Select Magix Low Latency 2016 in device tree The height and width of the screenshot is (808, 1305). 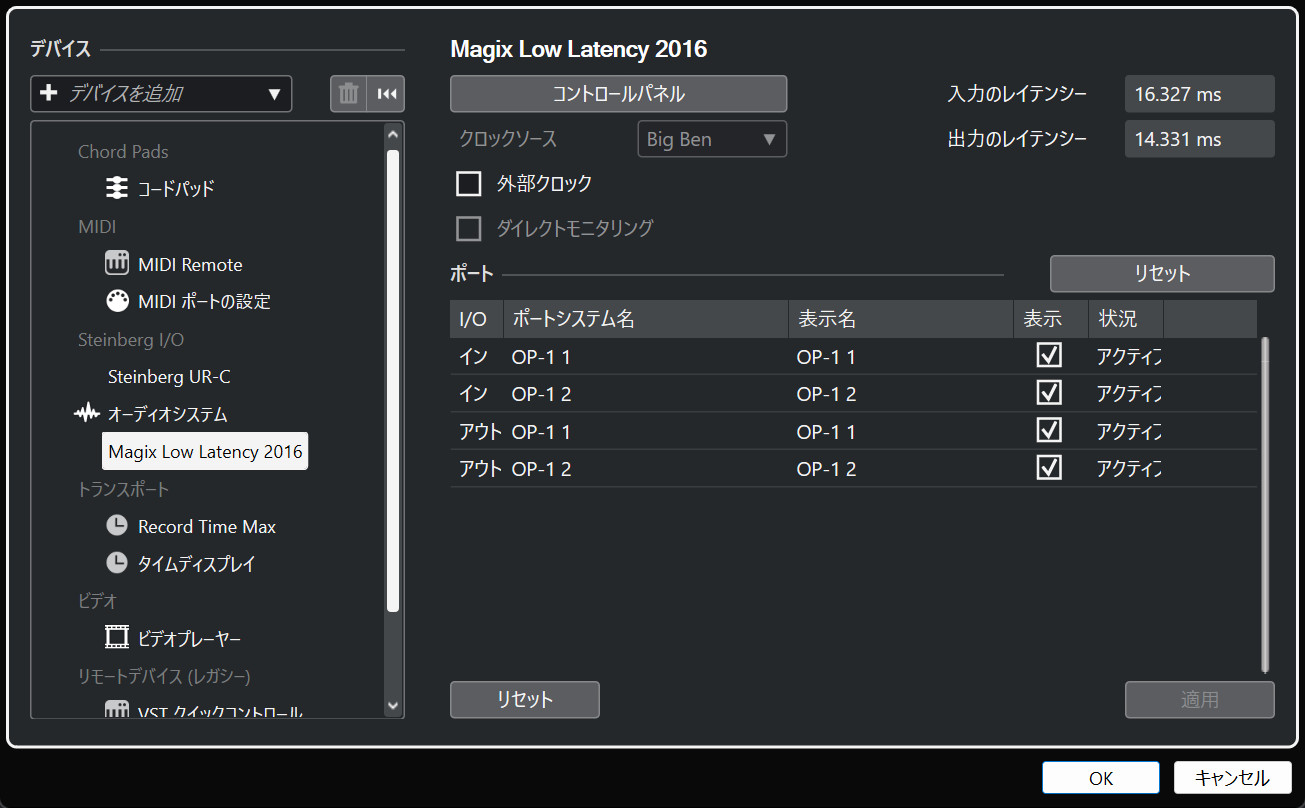[205, 451]
